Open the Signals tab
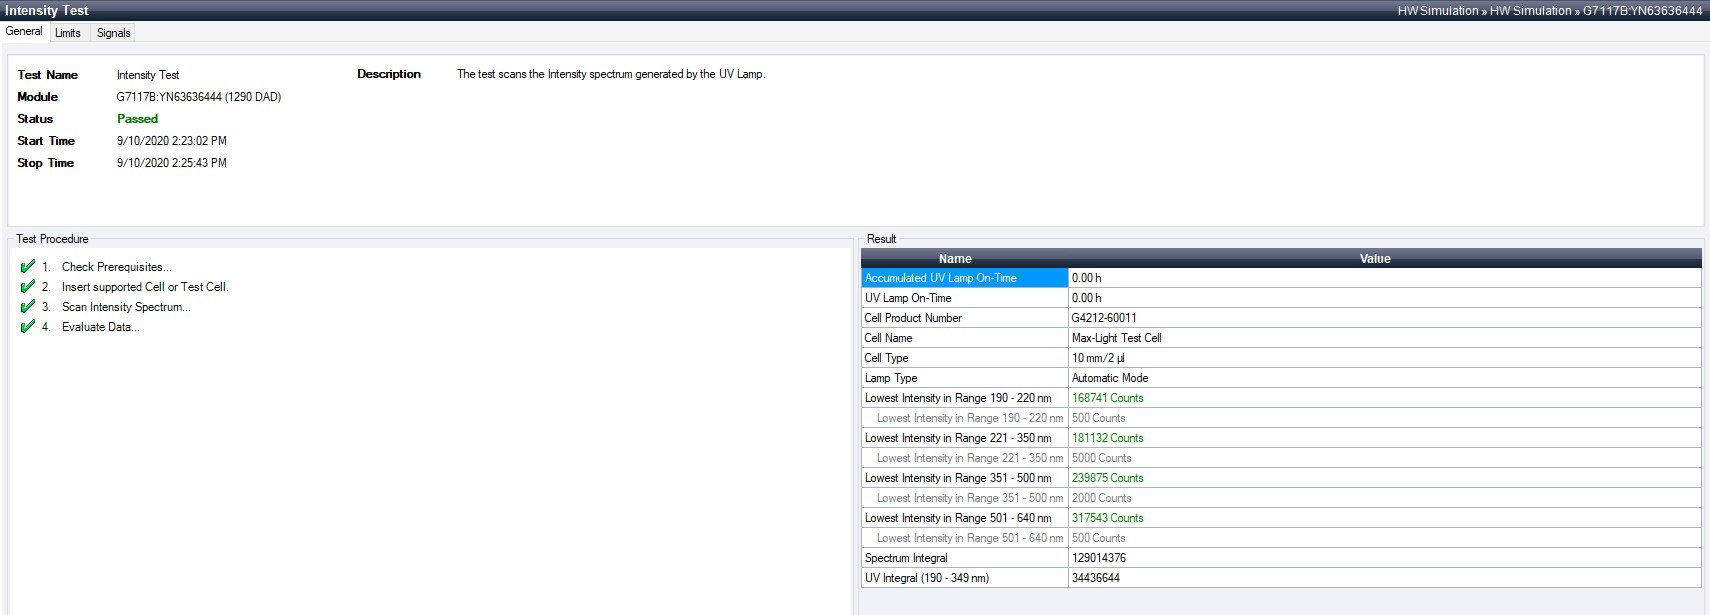Viewport: 1710px width, 615px height. point(113,33)
